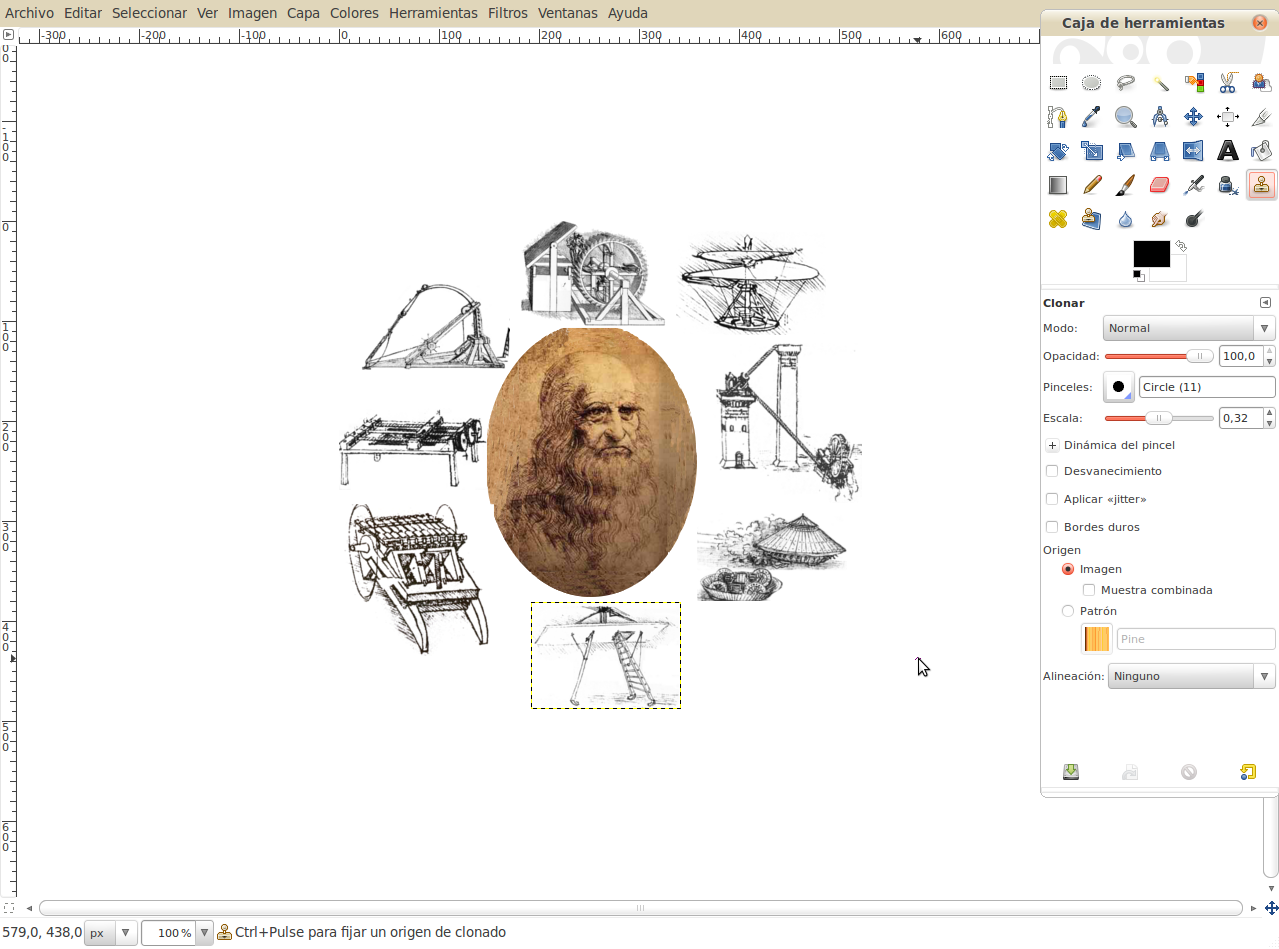Open the Modo dropdown showing Normal
The height and width of the screenshot is (949, 1279).
tap(1188, 327)
